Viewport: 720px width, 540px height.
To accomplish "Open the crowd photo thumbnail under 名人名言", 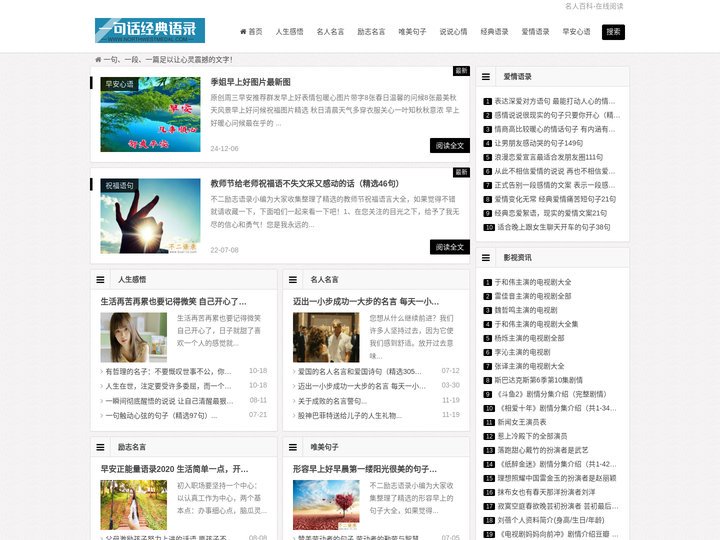I will tap(326, 338).
